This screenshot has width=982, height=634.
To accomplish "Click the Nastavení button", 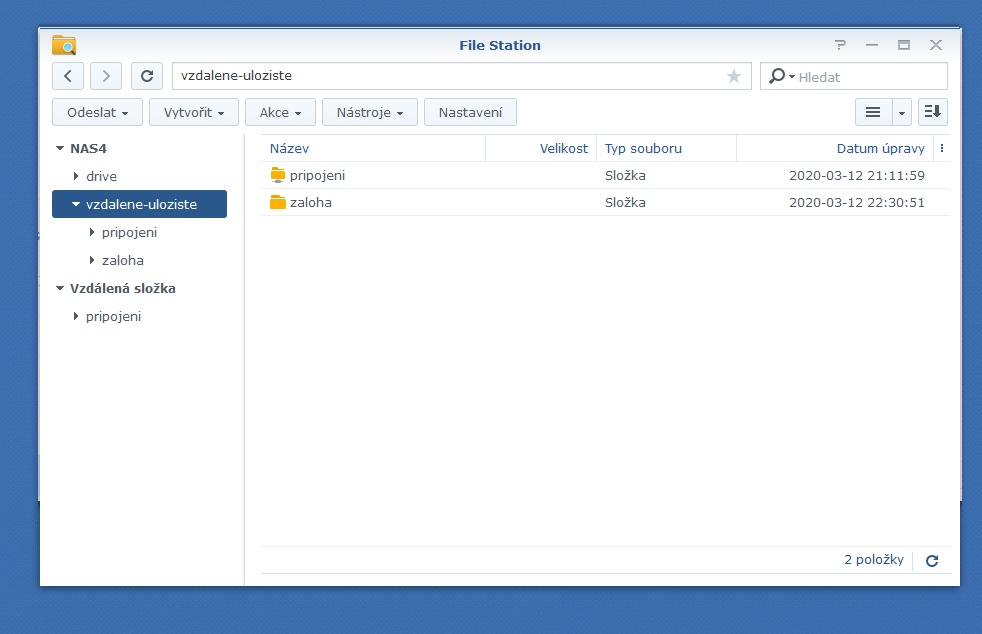I will 470,112.
